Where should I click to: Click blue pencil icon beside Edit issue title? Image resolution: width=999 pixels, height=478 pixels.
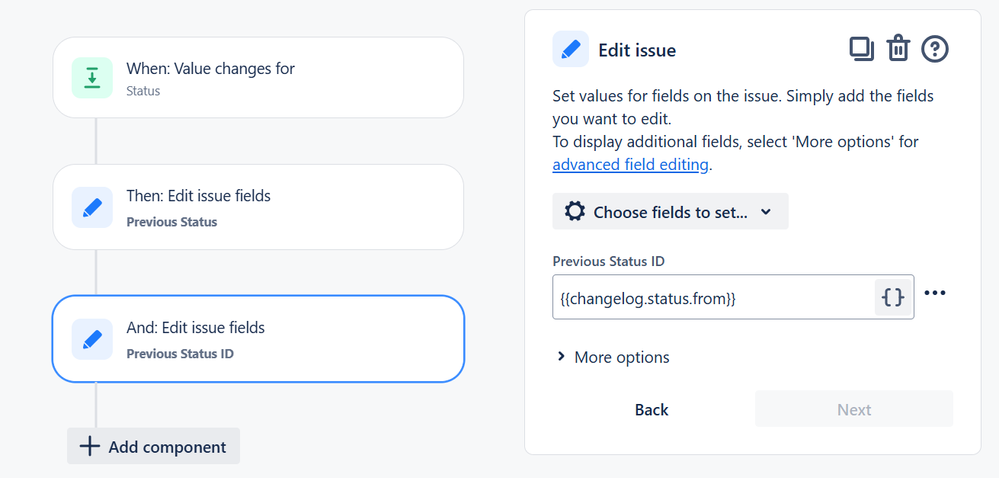(x=571, y=49)
